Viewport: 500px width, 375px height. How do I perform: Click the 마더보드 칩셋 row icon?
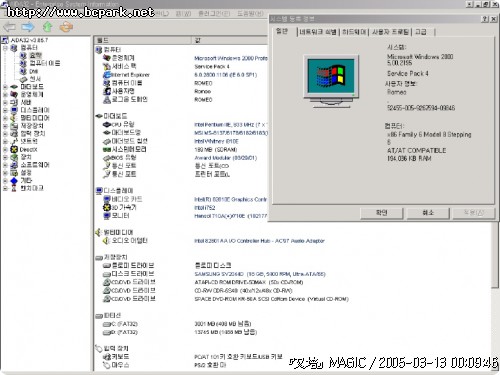coord(107,141)
